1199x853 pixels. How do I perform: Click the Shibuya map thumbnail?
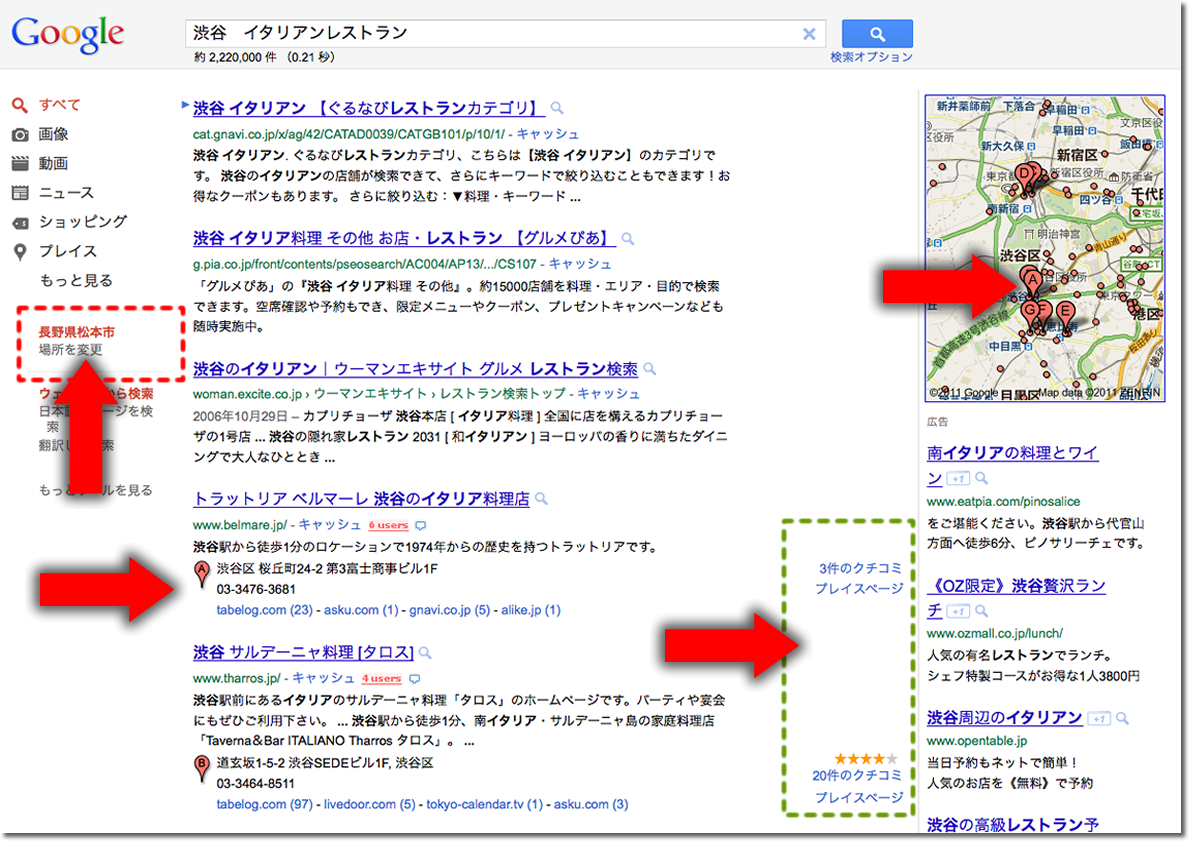pyautogui.click(x=1044, y=248)
